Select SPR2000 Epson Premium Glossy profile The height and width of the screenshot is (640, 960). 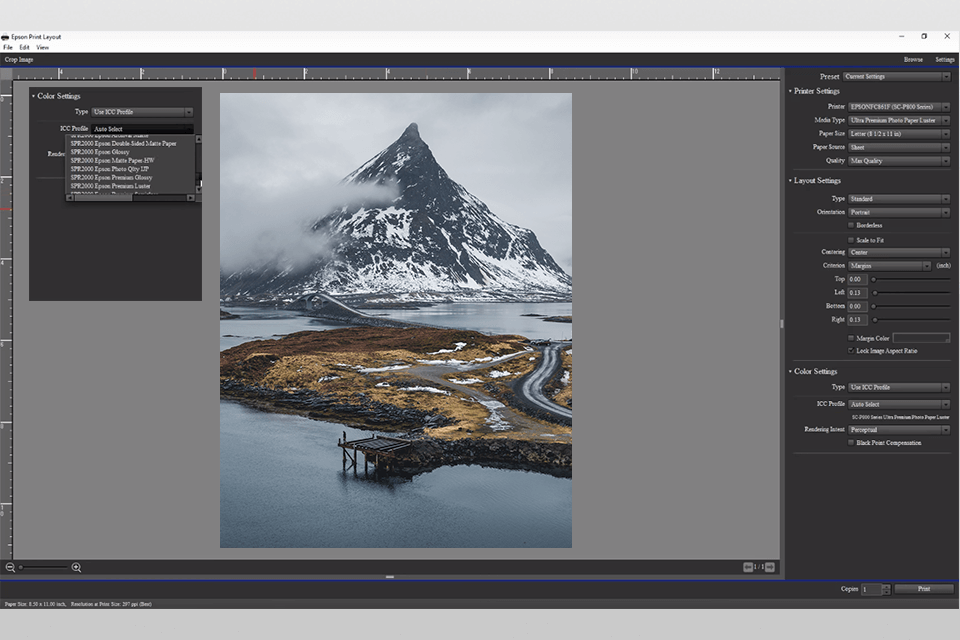coord(111,178)
